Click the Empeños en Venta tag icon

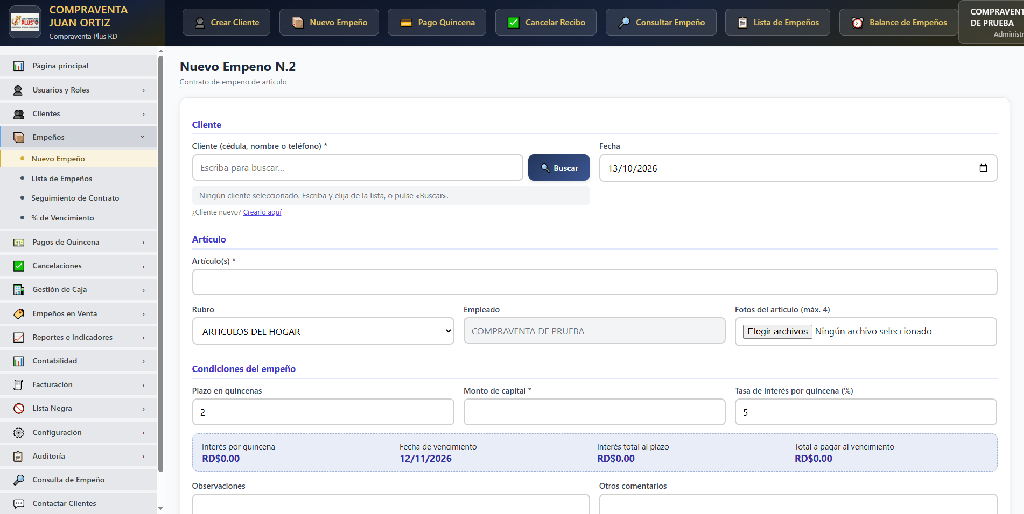pos(18,313)
